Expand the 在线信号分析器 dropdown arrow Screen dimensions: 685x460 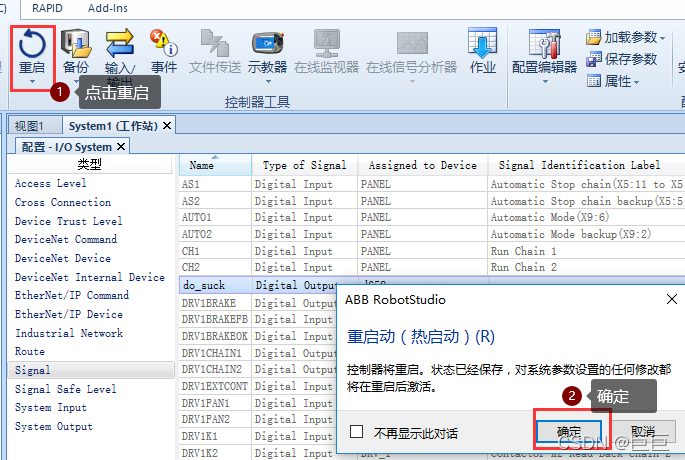click(412, 82)
